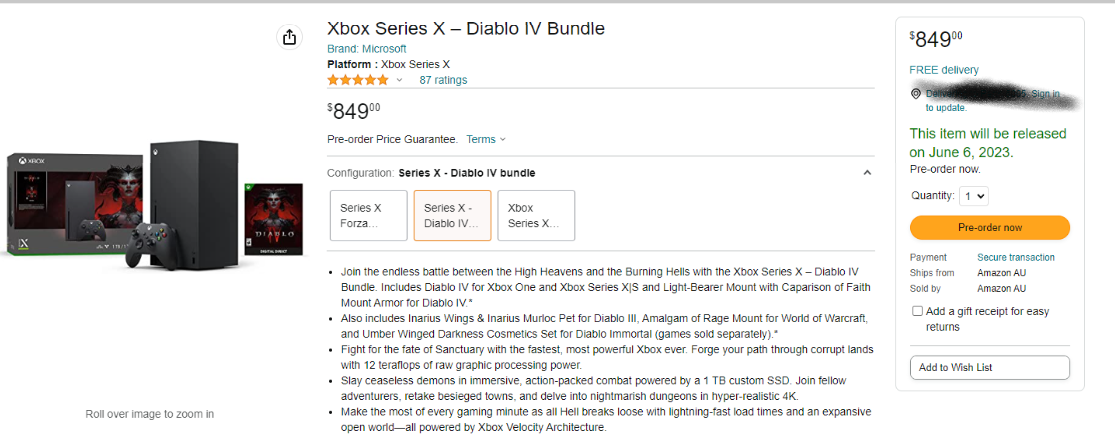Open the Brand: Microsoft link
This screenshot has height=437, width=1115.
point(367,49)
